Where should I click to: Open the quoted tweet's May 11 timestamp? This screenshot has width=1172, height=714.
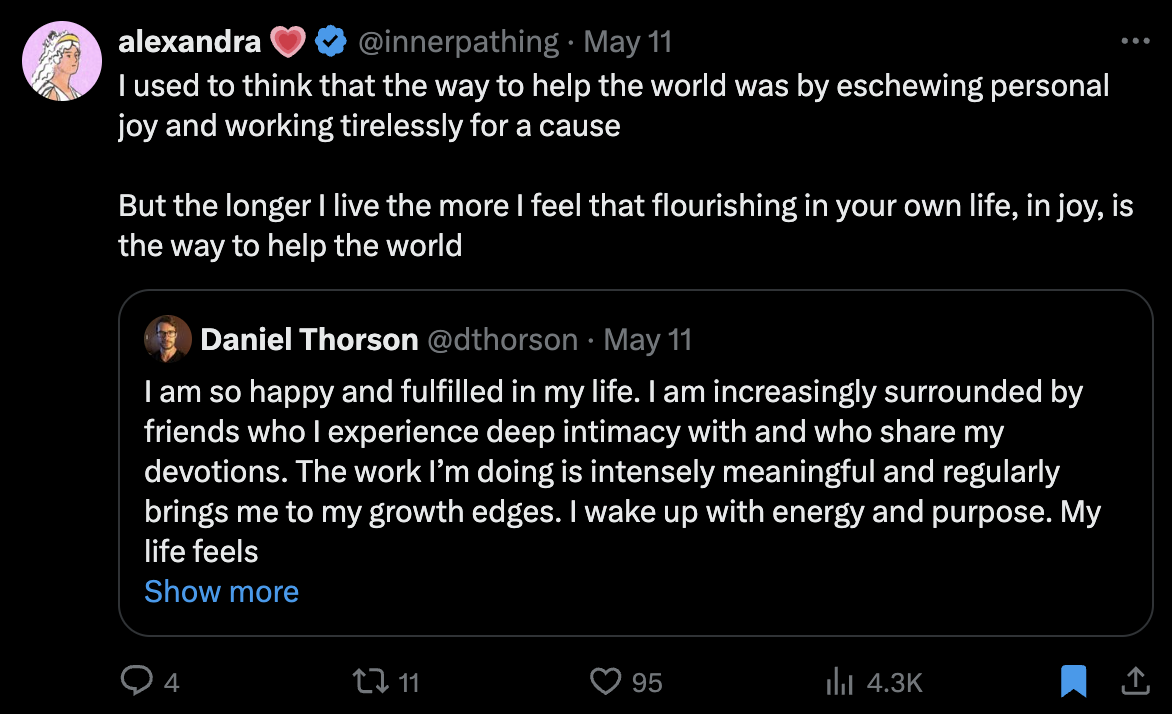(x=648, y=340)
